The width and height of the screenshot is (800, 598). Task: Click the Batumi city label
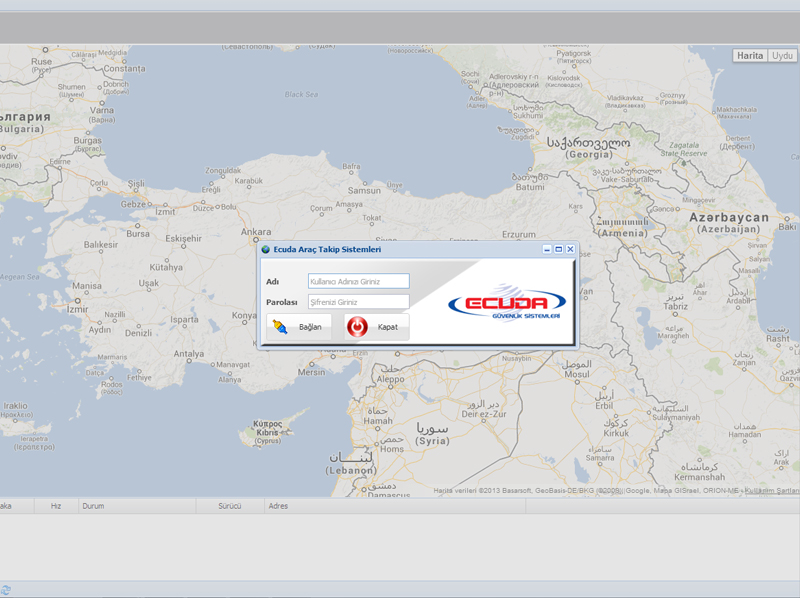530,187
